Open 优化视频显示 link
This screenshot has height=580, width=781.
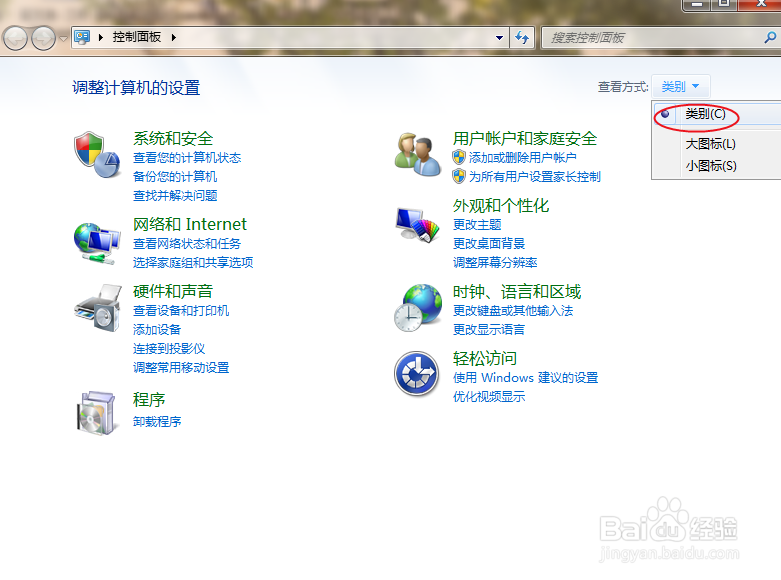tap(489, 397)
